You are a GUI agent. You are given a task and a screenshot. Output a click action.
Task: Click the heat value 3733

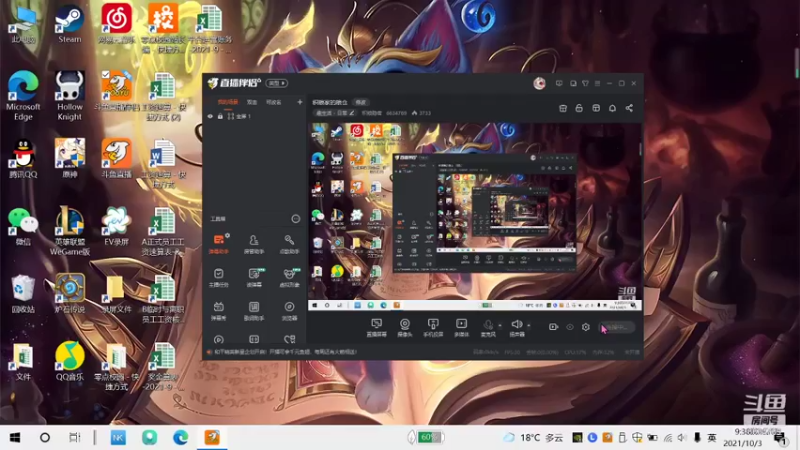(421, 113)
